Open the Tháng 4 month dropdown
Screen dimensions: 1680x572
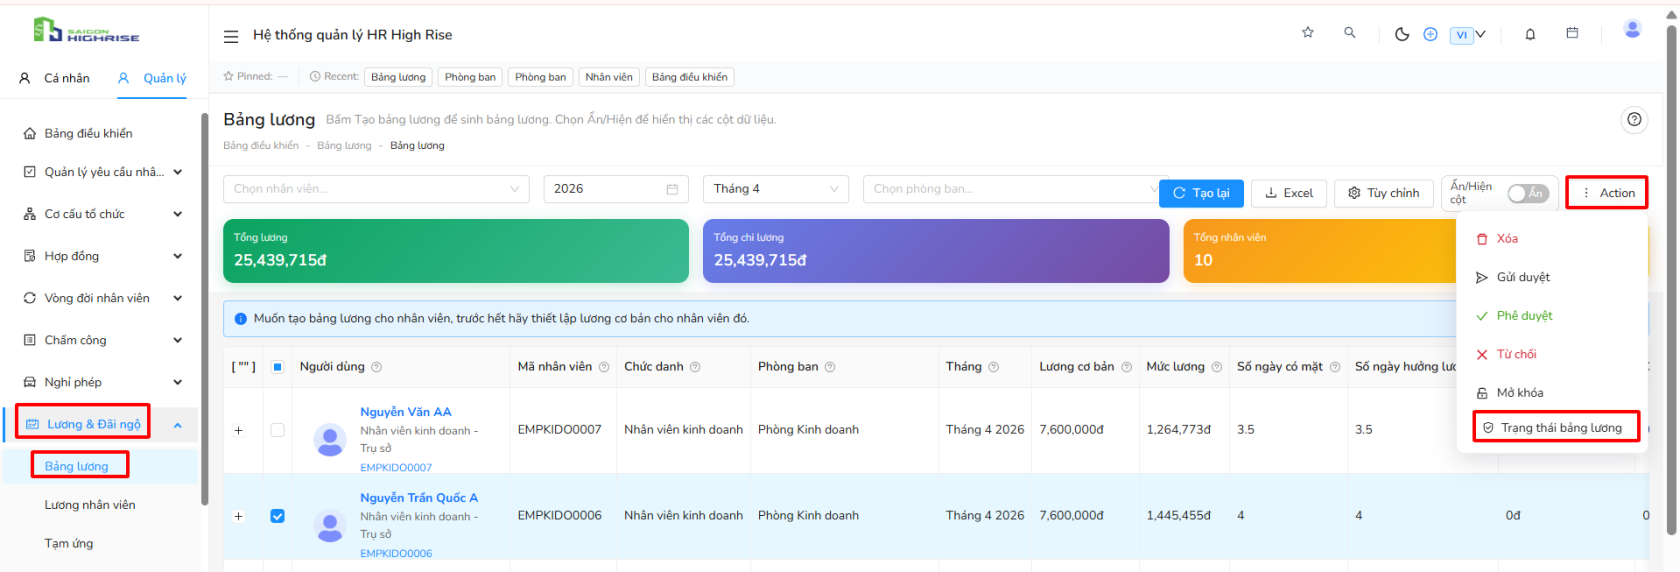tap(776, 189)
